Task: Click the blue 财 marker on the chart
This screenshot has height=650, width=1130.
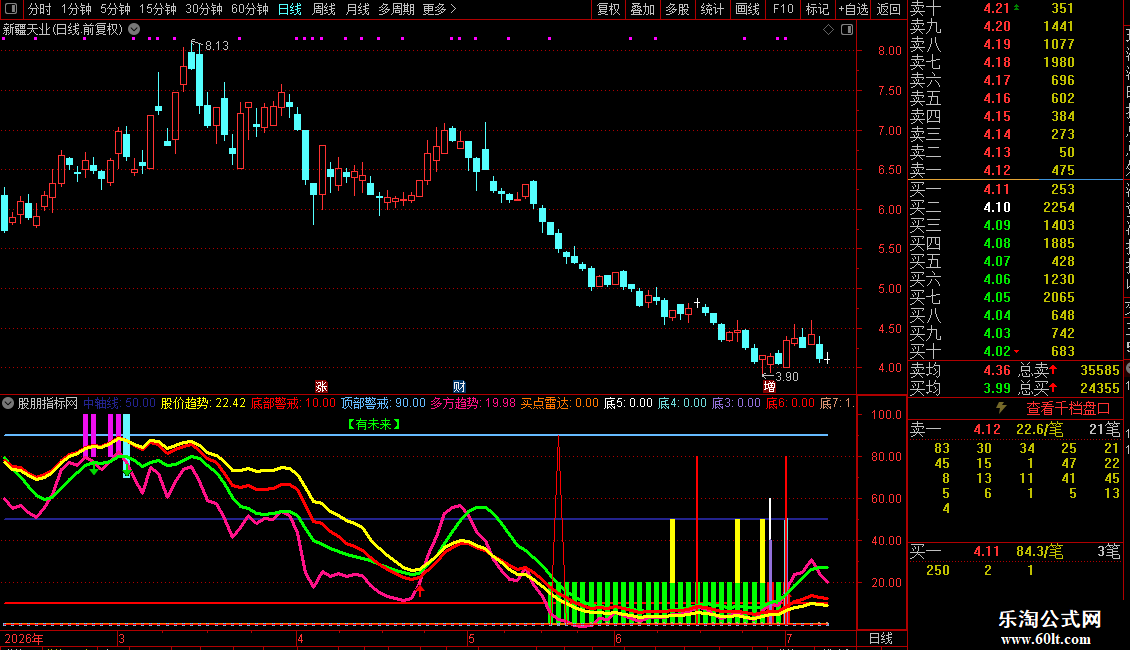Action: coord(459,387)
